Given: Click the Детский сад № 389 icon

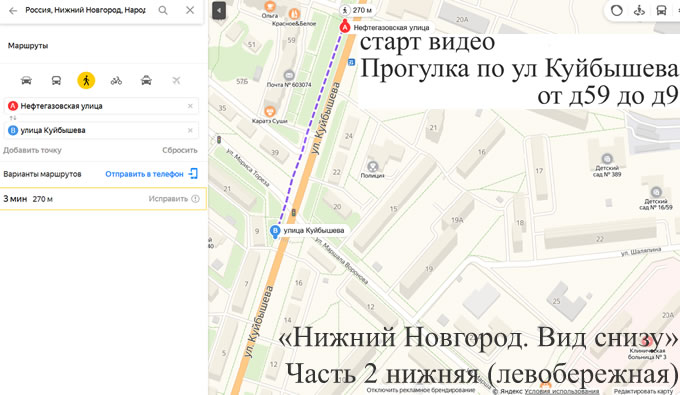Looking at the screenshot, I should (x=607, y=159).
